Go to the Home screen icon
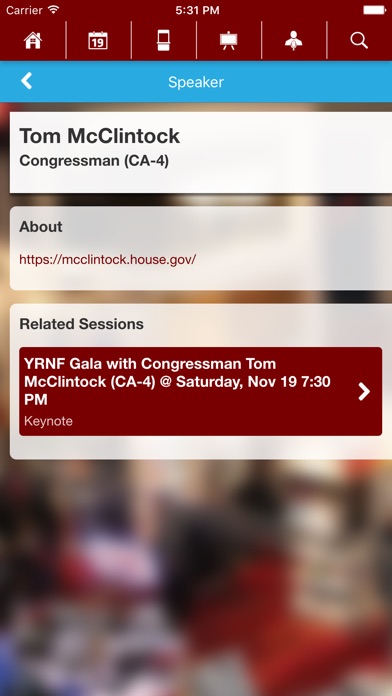392x696 pixels. (x=33, y=40)
